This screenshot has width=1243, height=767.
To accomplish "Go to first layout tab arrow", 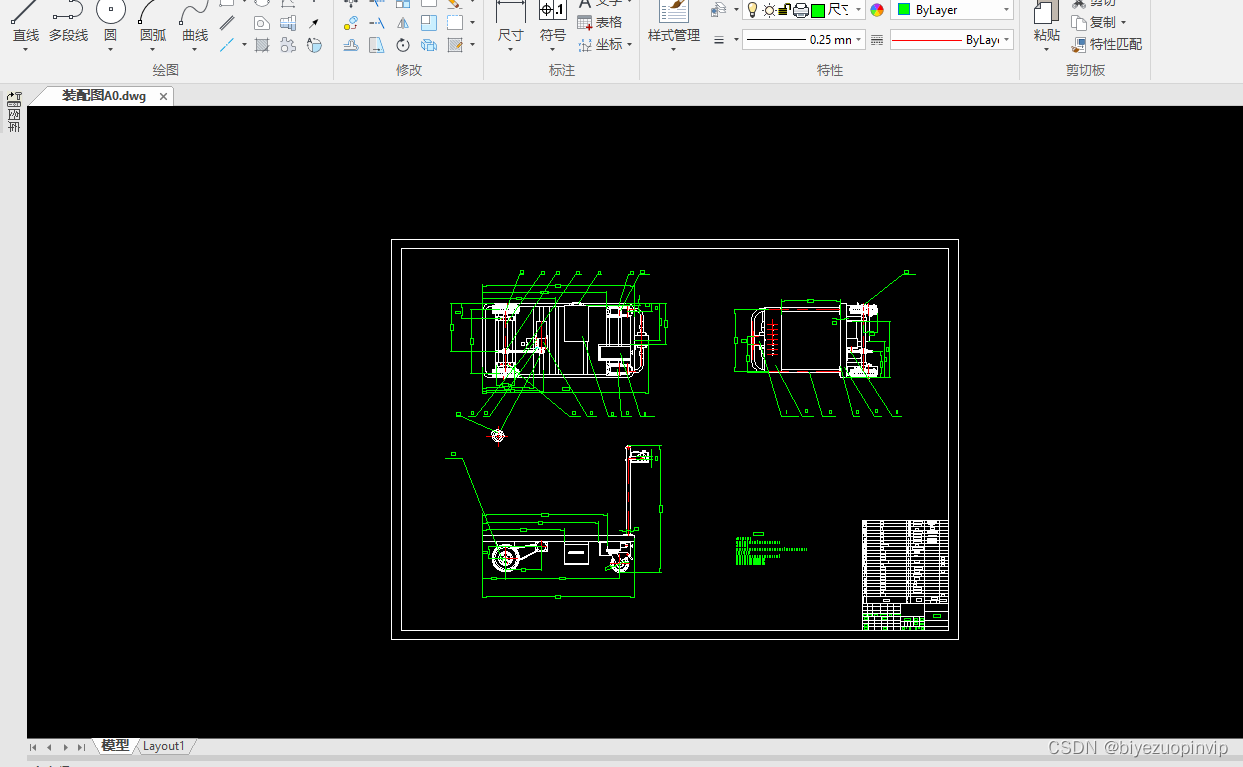I will [33, 747].
